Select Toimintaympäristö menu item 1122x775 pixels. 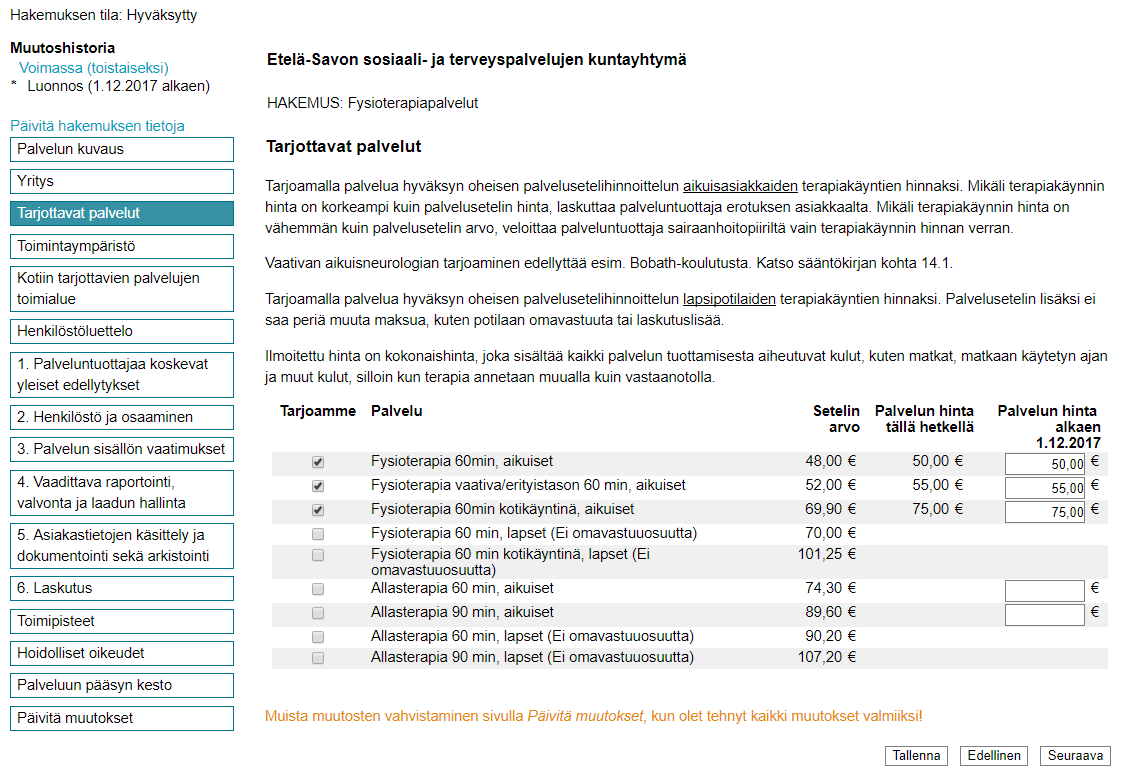[x=122, y=246]
